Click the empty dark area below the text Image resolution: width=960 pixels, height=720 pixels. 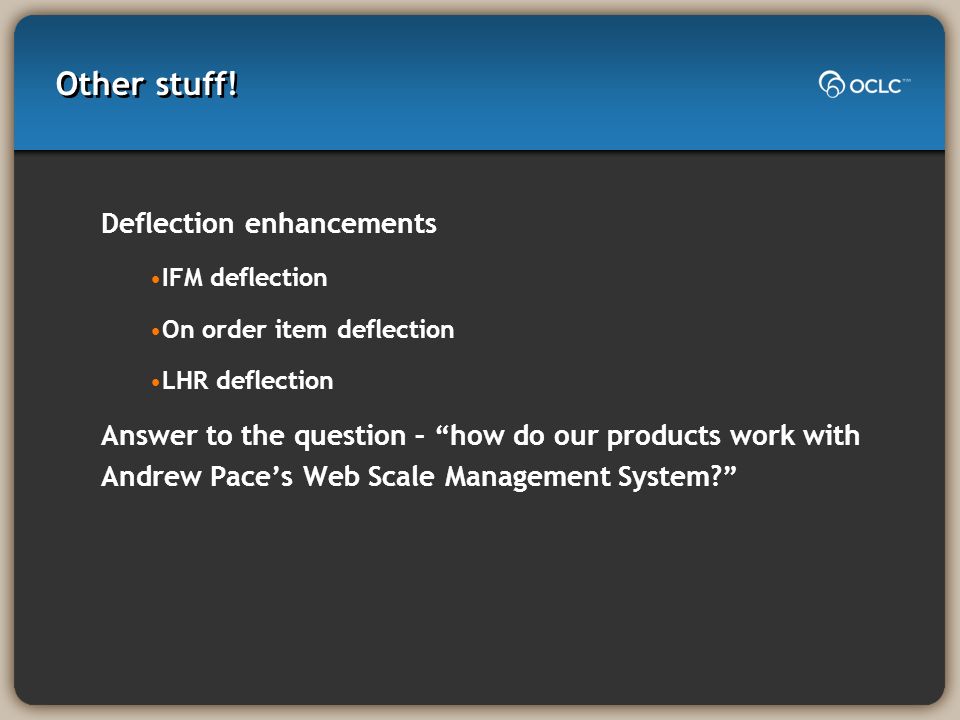[x=480, y=600]
